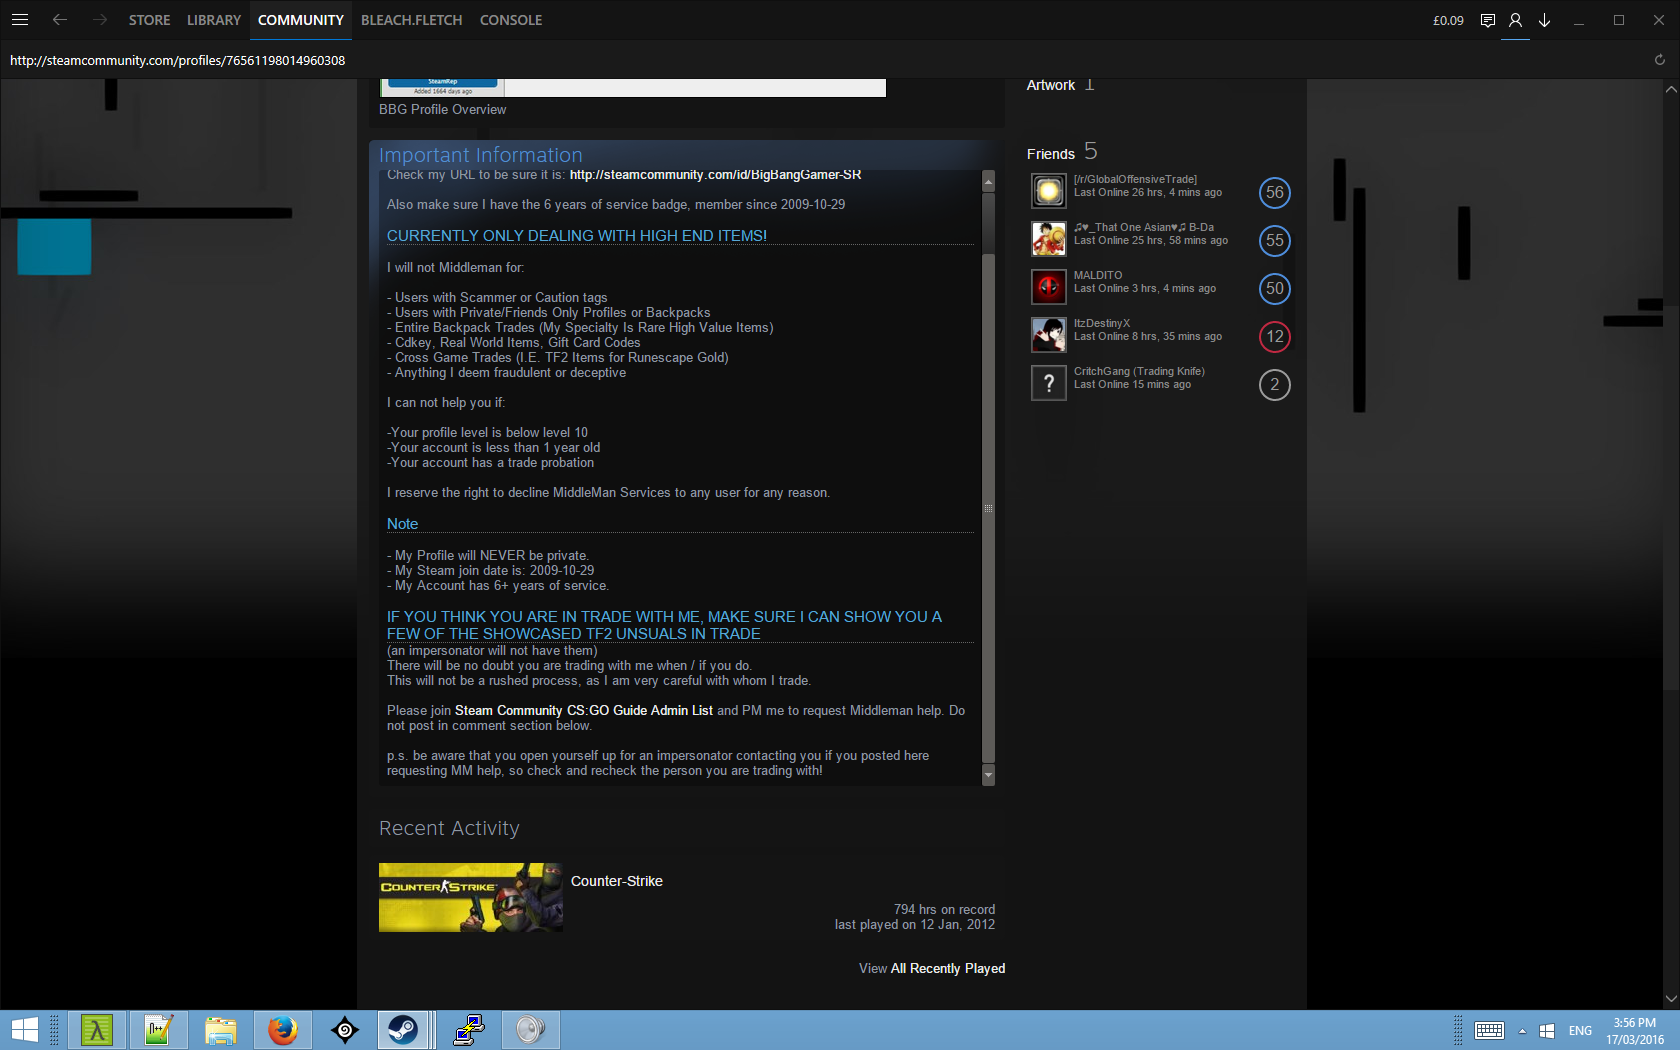Viewport: 1680px width, 1050px height.
Task: Expand the BLEACH.FLETCH profile menu
Action: (x=411, y=20)
